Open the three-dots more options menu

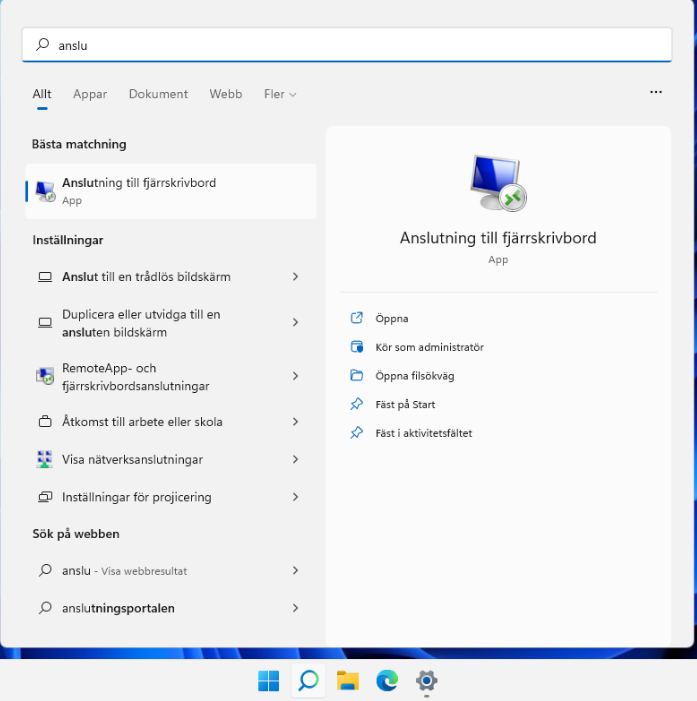pyautogui.click(x=655, y=92)
